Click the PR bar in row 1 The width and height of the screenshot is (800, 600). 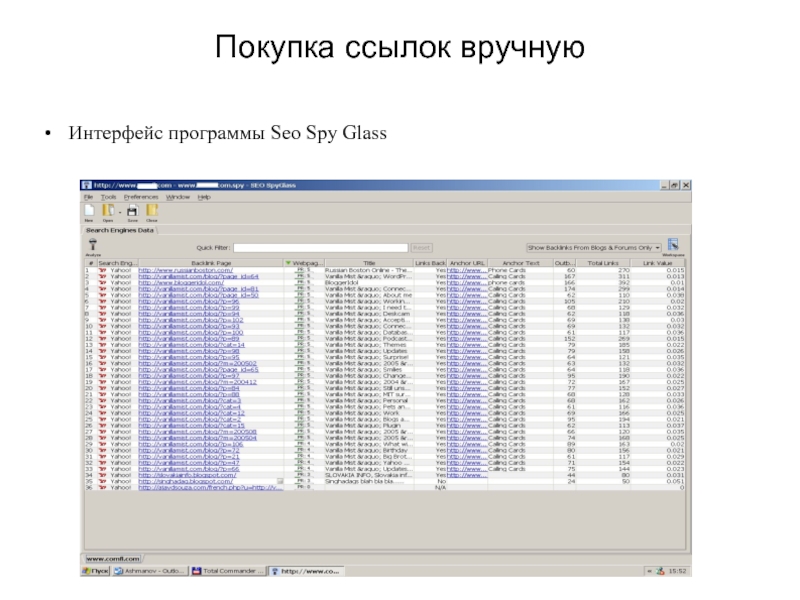(304, 270)
